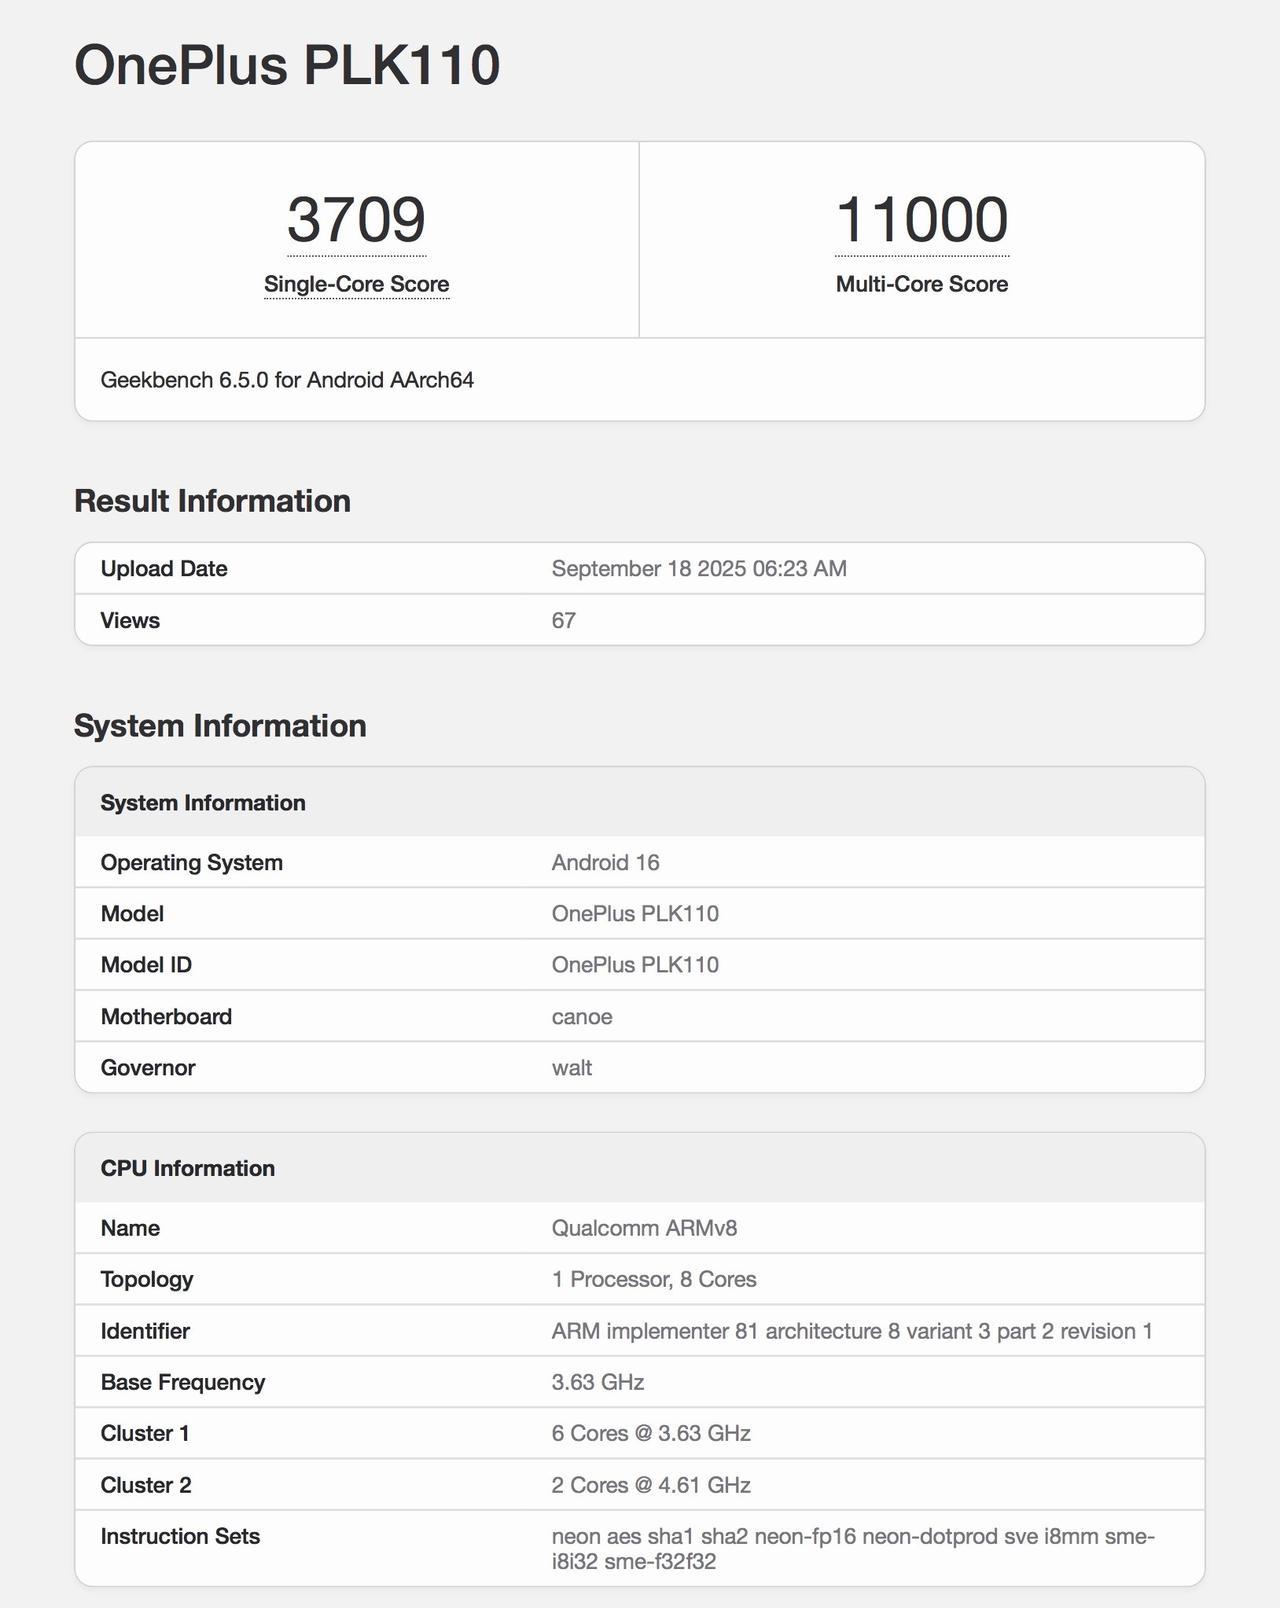The width and height of the screenshot is (1280, 1608).
Task: Click the Views count value 67
Action: (x=564, y=621)
